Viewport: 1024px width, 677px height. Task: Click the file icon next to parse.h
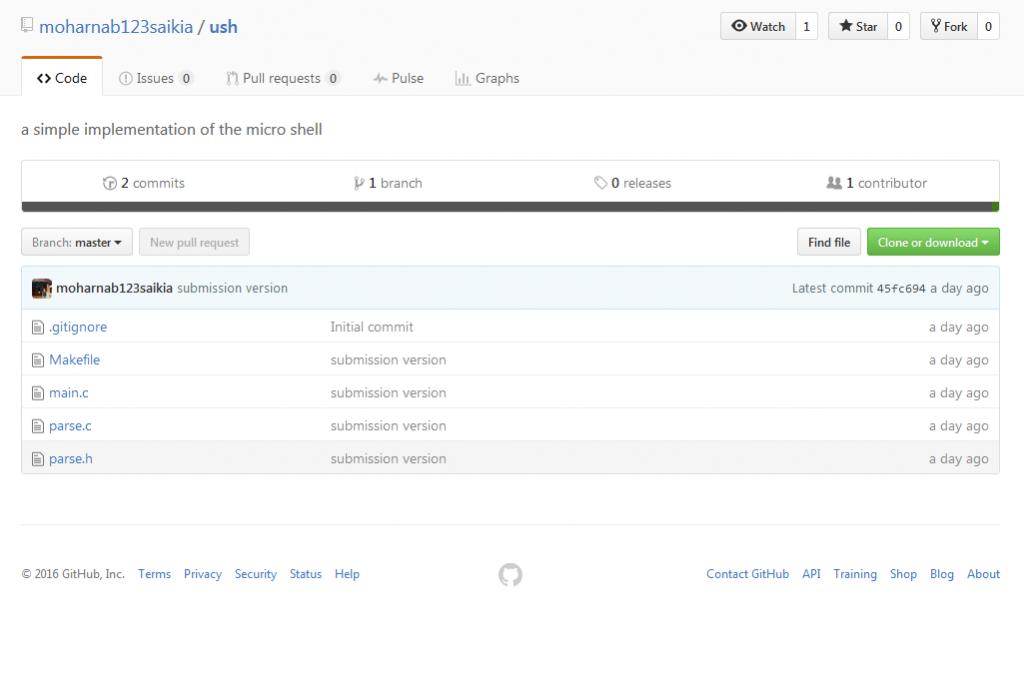point(38,459)
